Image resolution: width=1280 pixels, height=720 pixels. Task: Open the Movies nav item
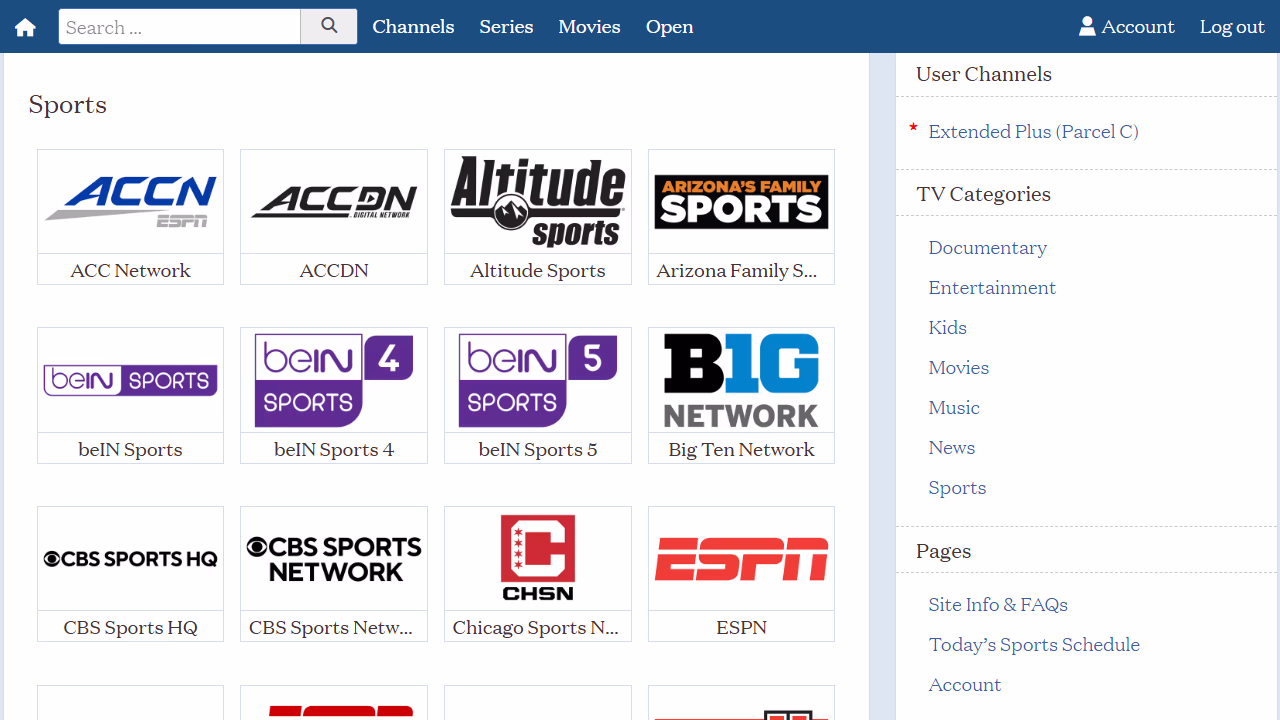(589, 27)
